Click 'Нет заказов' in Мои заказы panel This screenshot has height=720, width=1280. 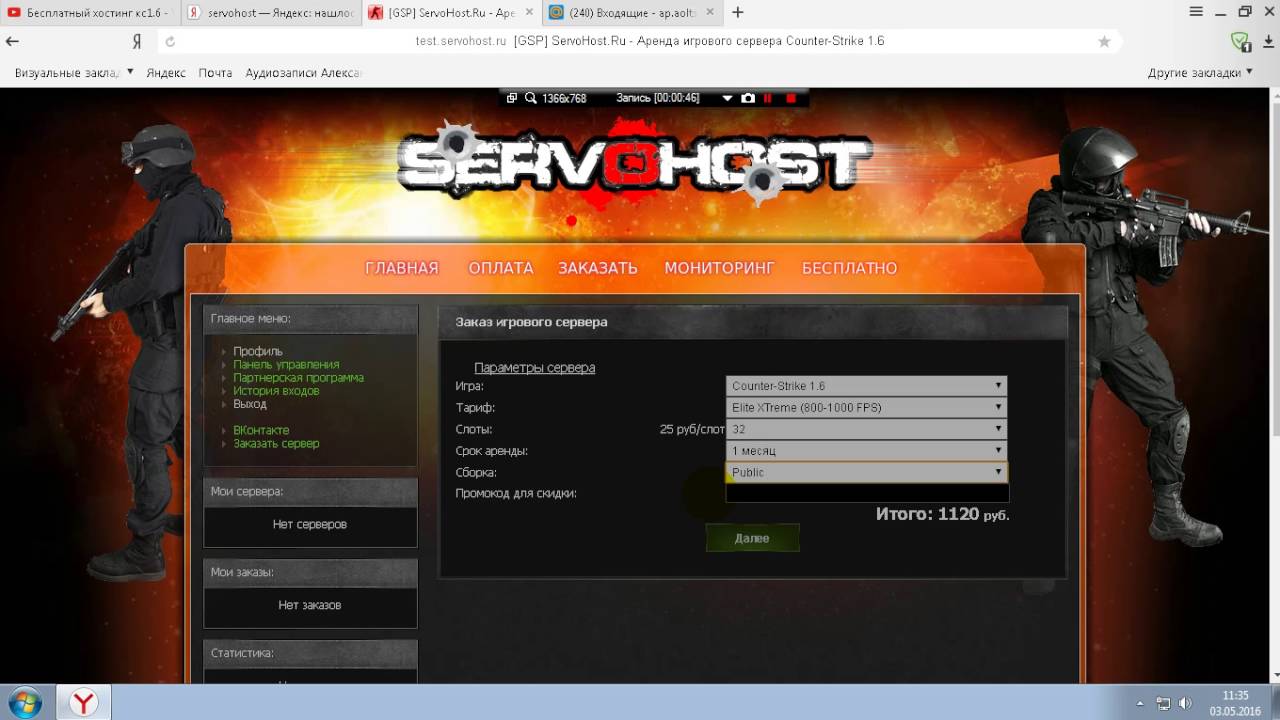[310, 605]
